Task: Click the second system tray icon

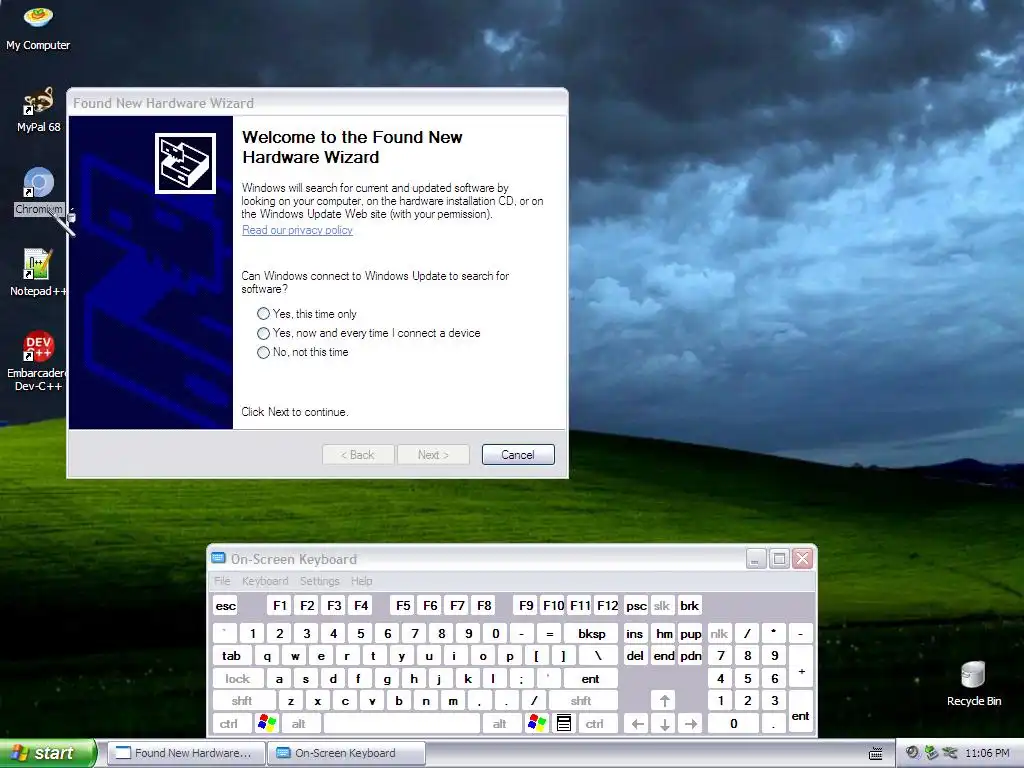Action: pyautogui.click(x=931, y=752)
